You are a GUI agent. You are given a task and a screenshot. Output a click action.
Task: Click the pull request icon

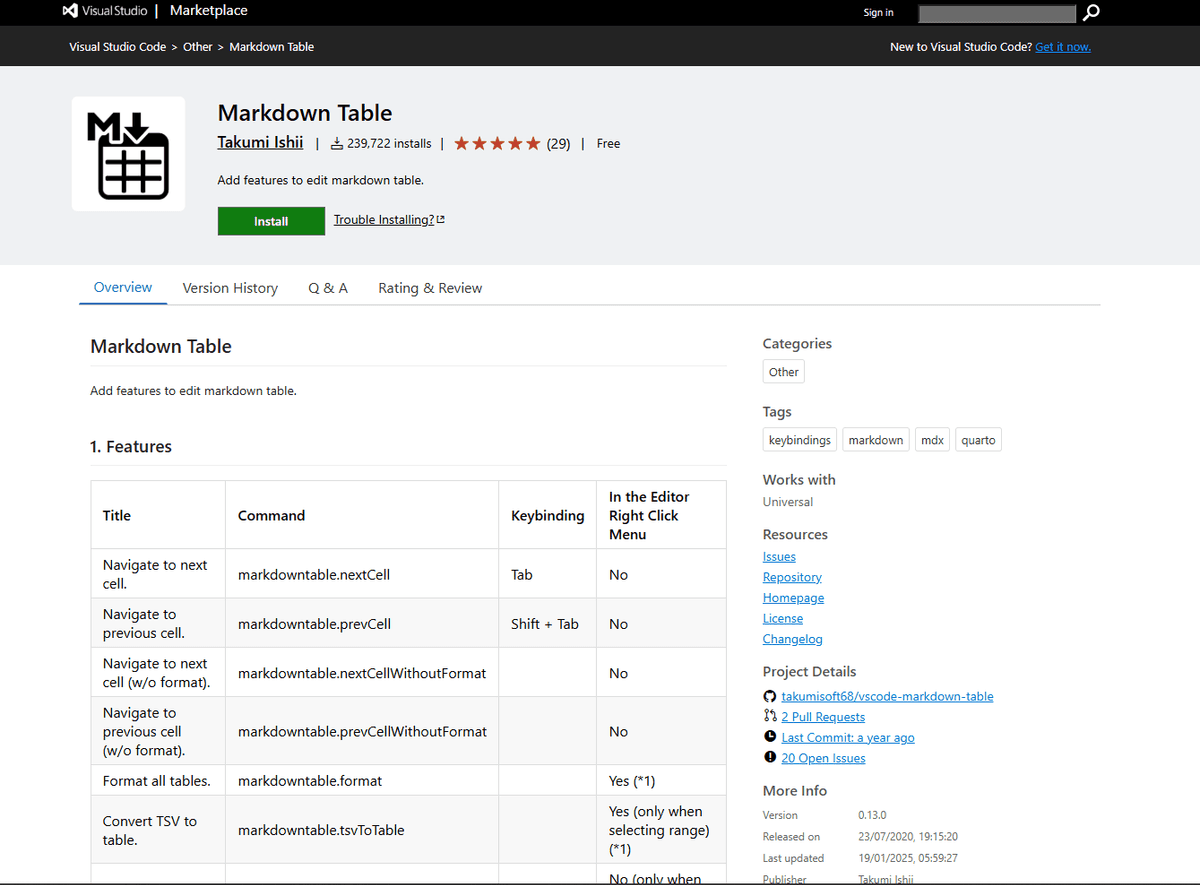[x=770, y=717]
